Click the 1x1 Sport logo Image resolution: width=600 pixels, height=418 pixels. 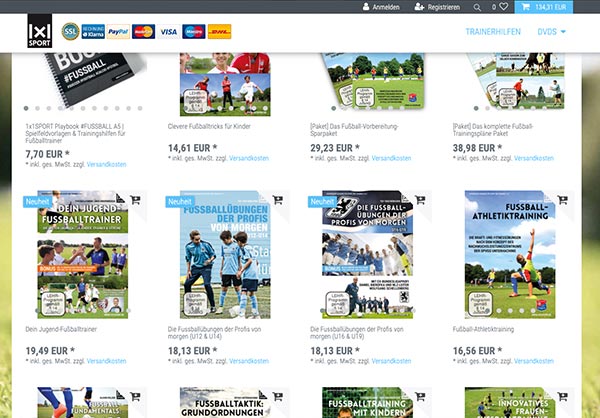42,31
